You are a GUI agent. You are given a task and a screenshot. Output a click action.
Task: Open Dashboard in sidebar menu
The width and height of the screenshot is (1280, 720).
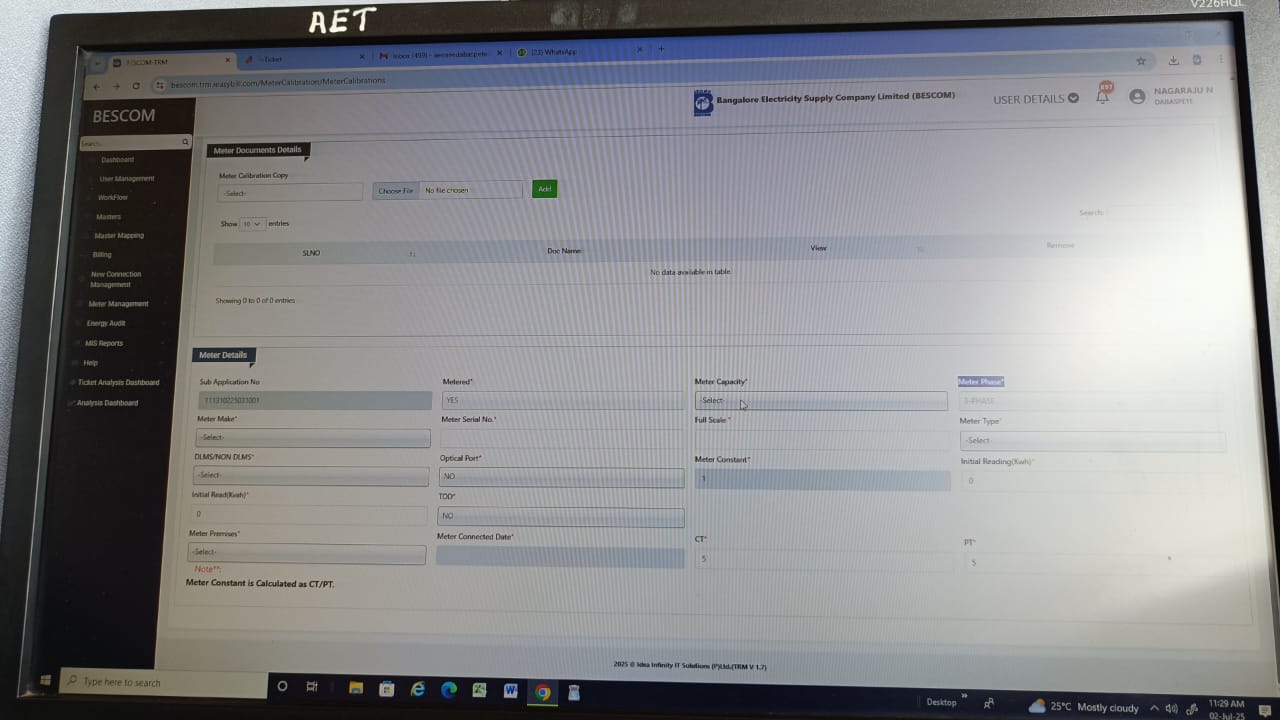pos(117,160)
